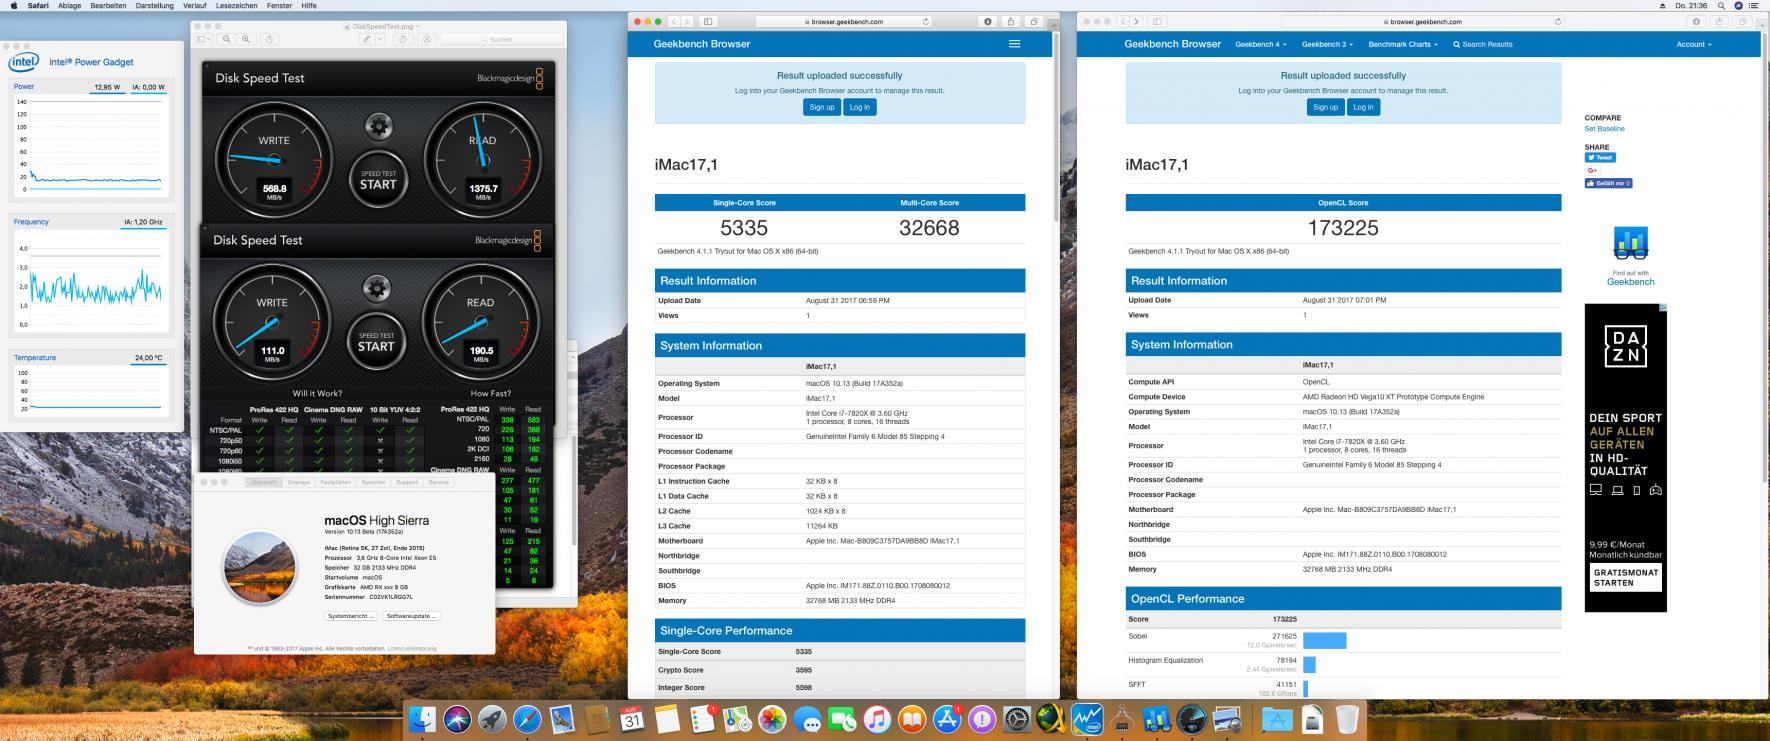1770x741 pixels.
Task: Click Lizenzvereinbarung link in About This Mac
Action: 412,649
